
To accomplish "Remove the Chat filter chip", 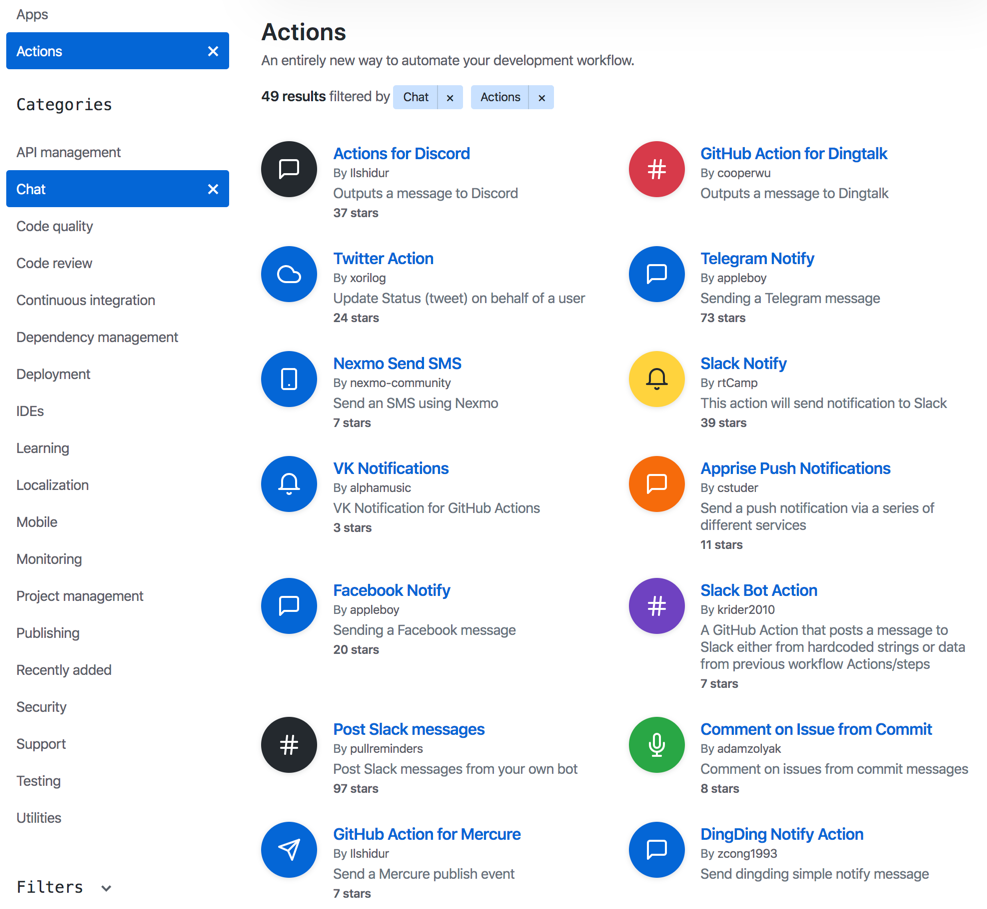I will click(x=450, y=97).
